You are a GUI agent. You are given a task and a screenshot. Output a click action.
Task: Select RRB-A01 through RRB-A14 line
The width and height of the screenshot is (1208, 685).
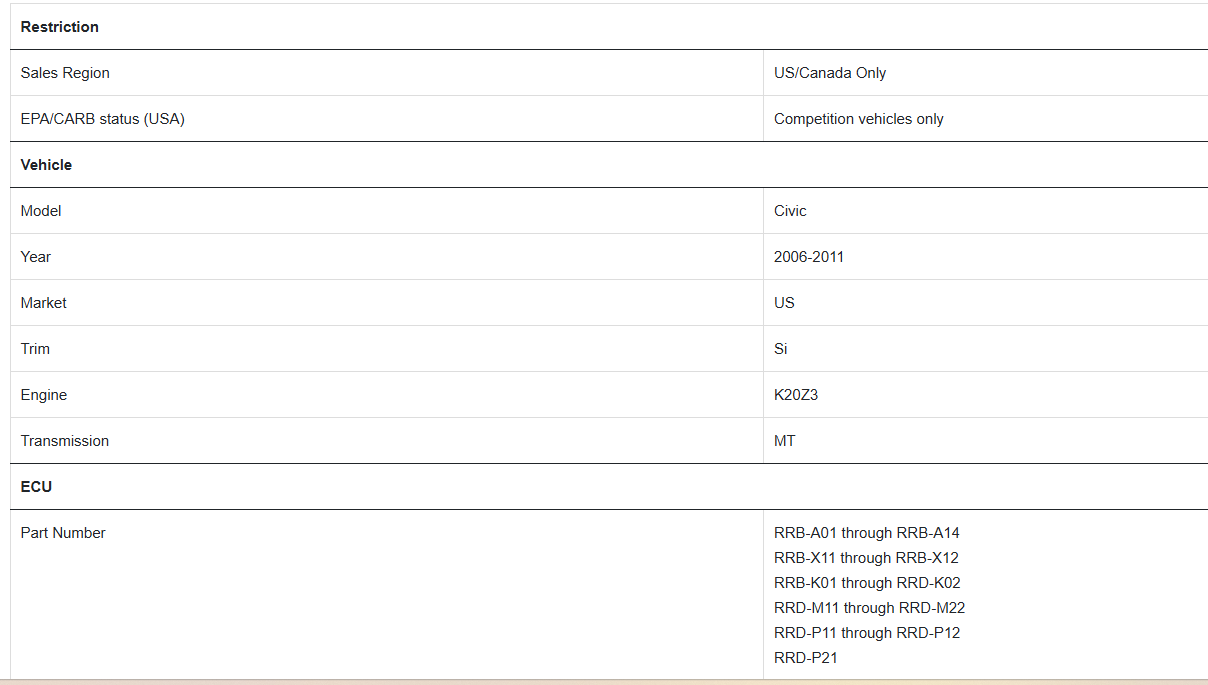point(866,533)
